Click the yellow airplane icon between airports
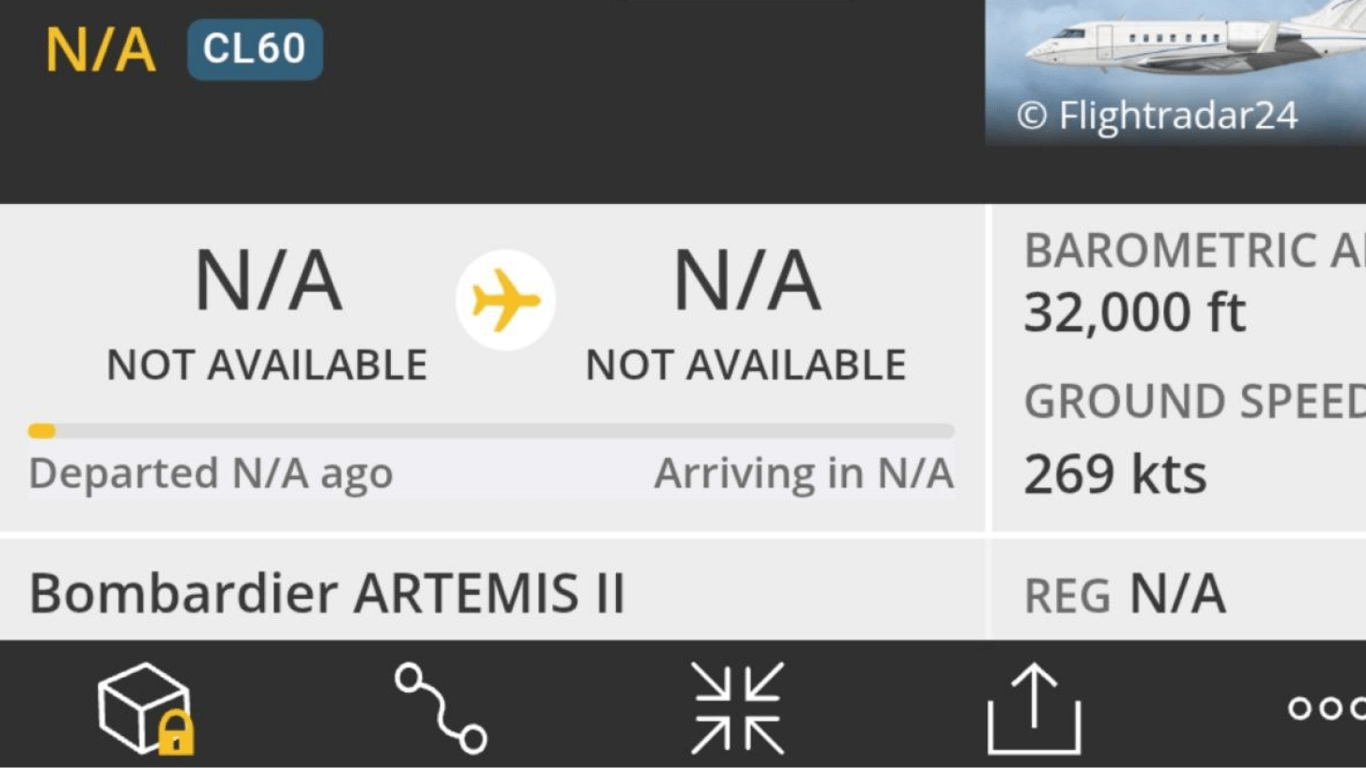Image resolution: width=1366 pixels, height=768 pixels. pos(506,299)
